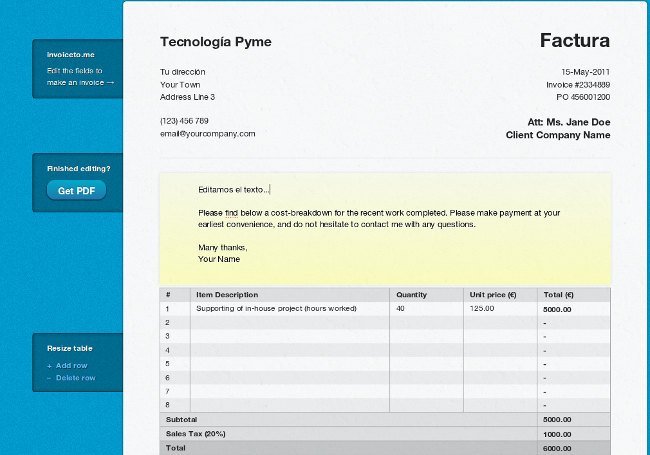Screen dimensions: 650x455
Task: Click the empty description cell in row 2
Action: point(289,323)
